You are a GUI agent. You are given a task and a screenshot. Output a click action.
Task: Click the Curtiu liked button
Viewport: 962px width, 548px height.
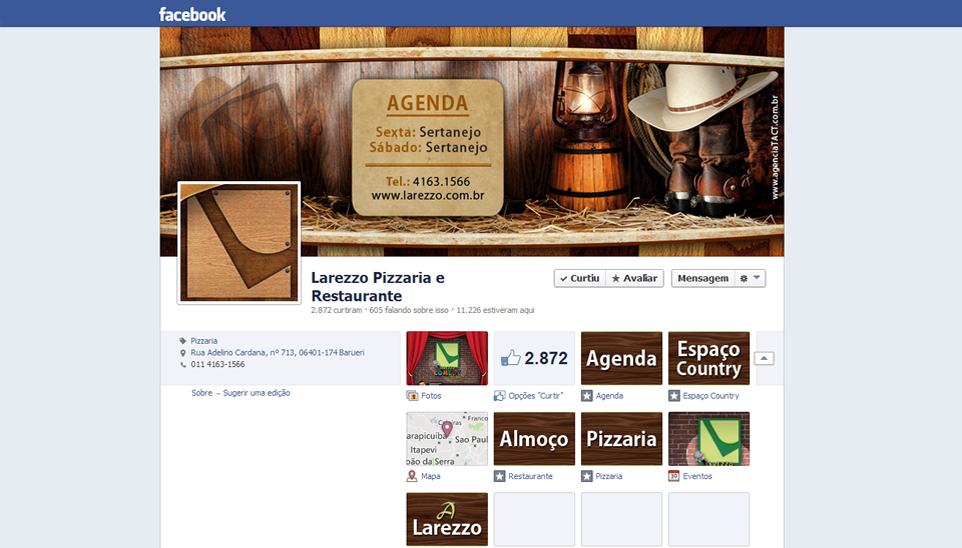580,278
